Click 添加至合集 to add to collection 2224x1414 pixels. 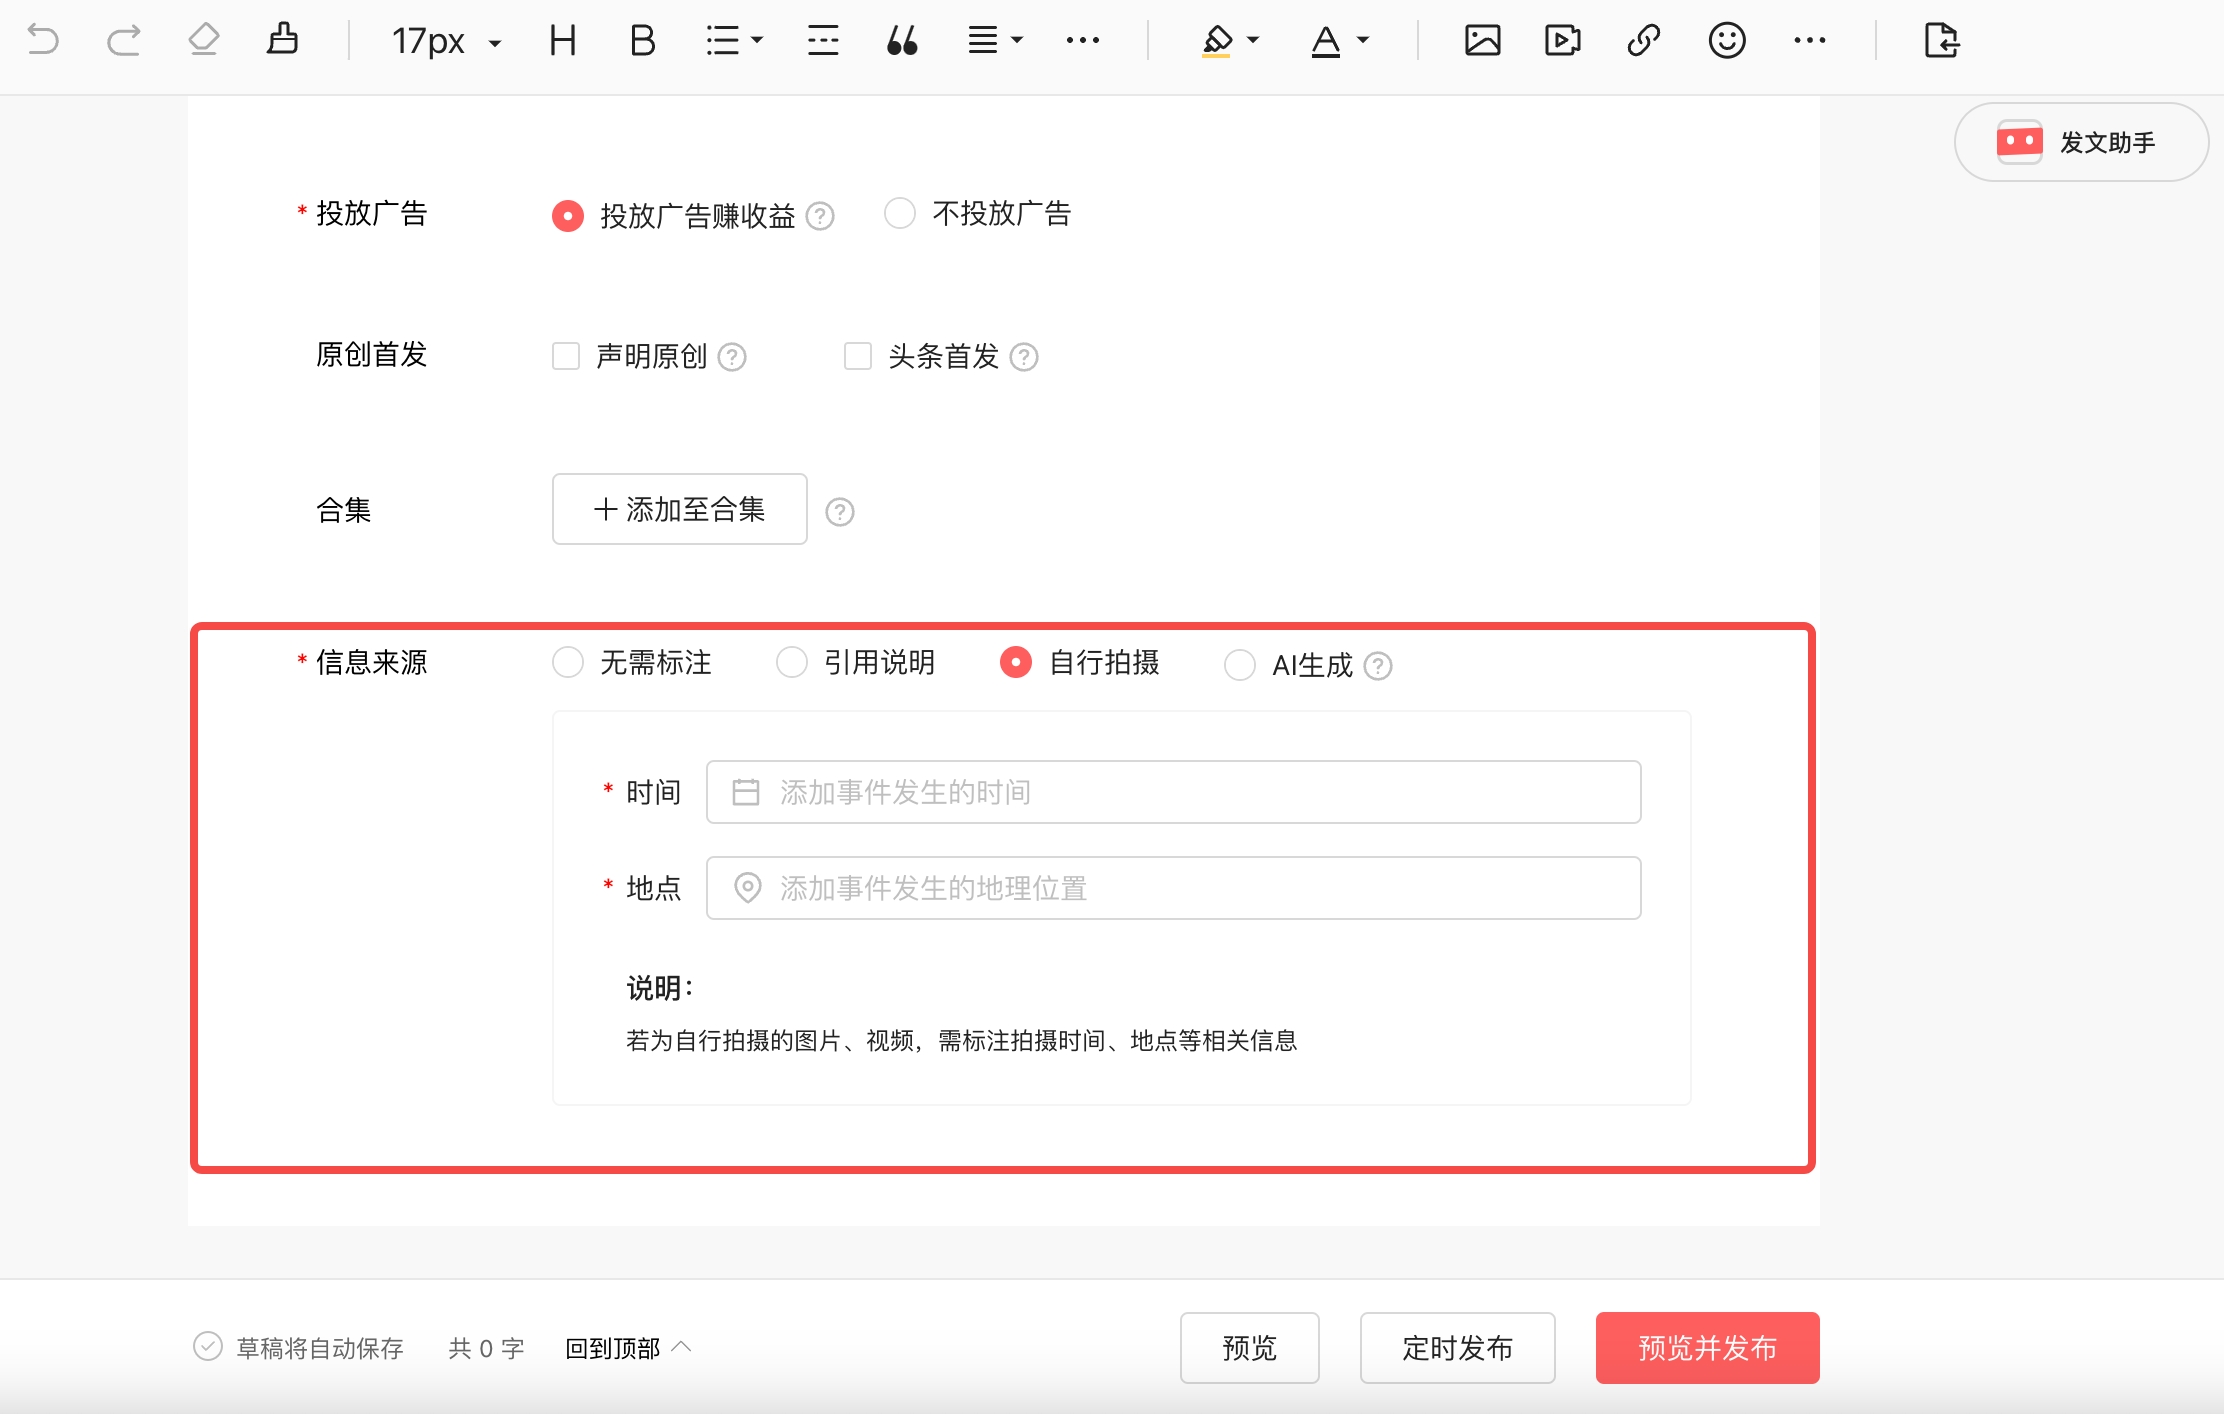[x=679, y=509]
